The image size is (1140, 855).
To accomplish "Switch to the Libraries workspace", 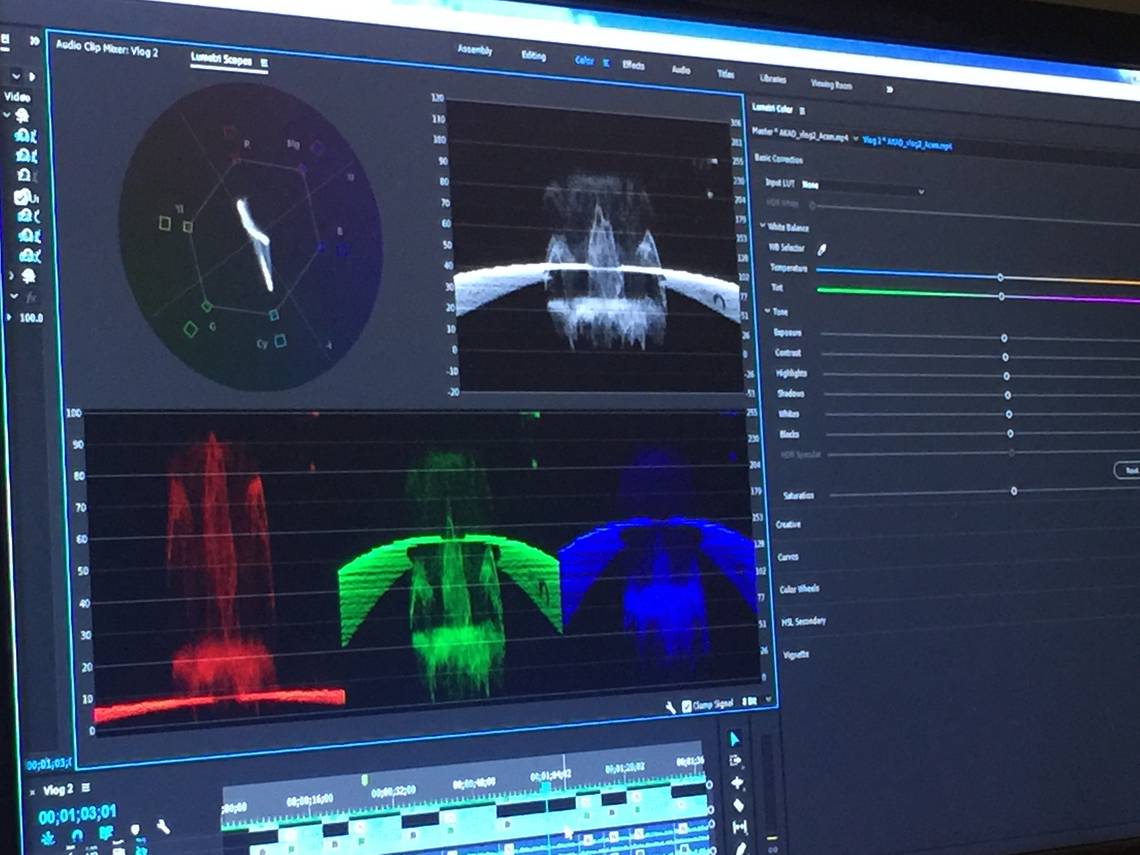I will coord(773,79).
